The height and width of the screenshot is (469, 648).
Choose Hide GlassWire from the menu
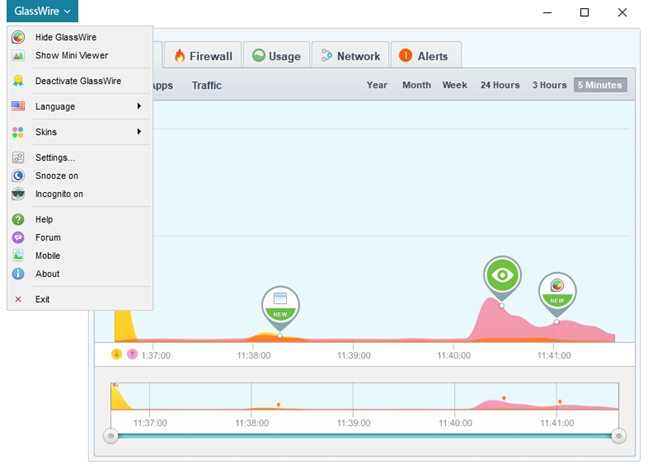80,37
